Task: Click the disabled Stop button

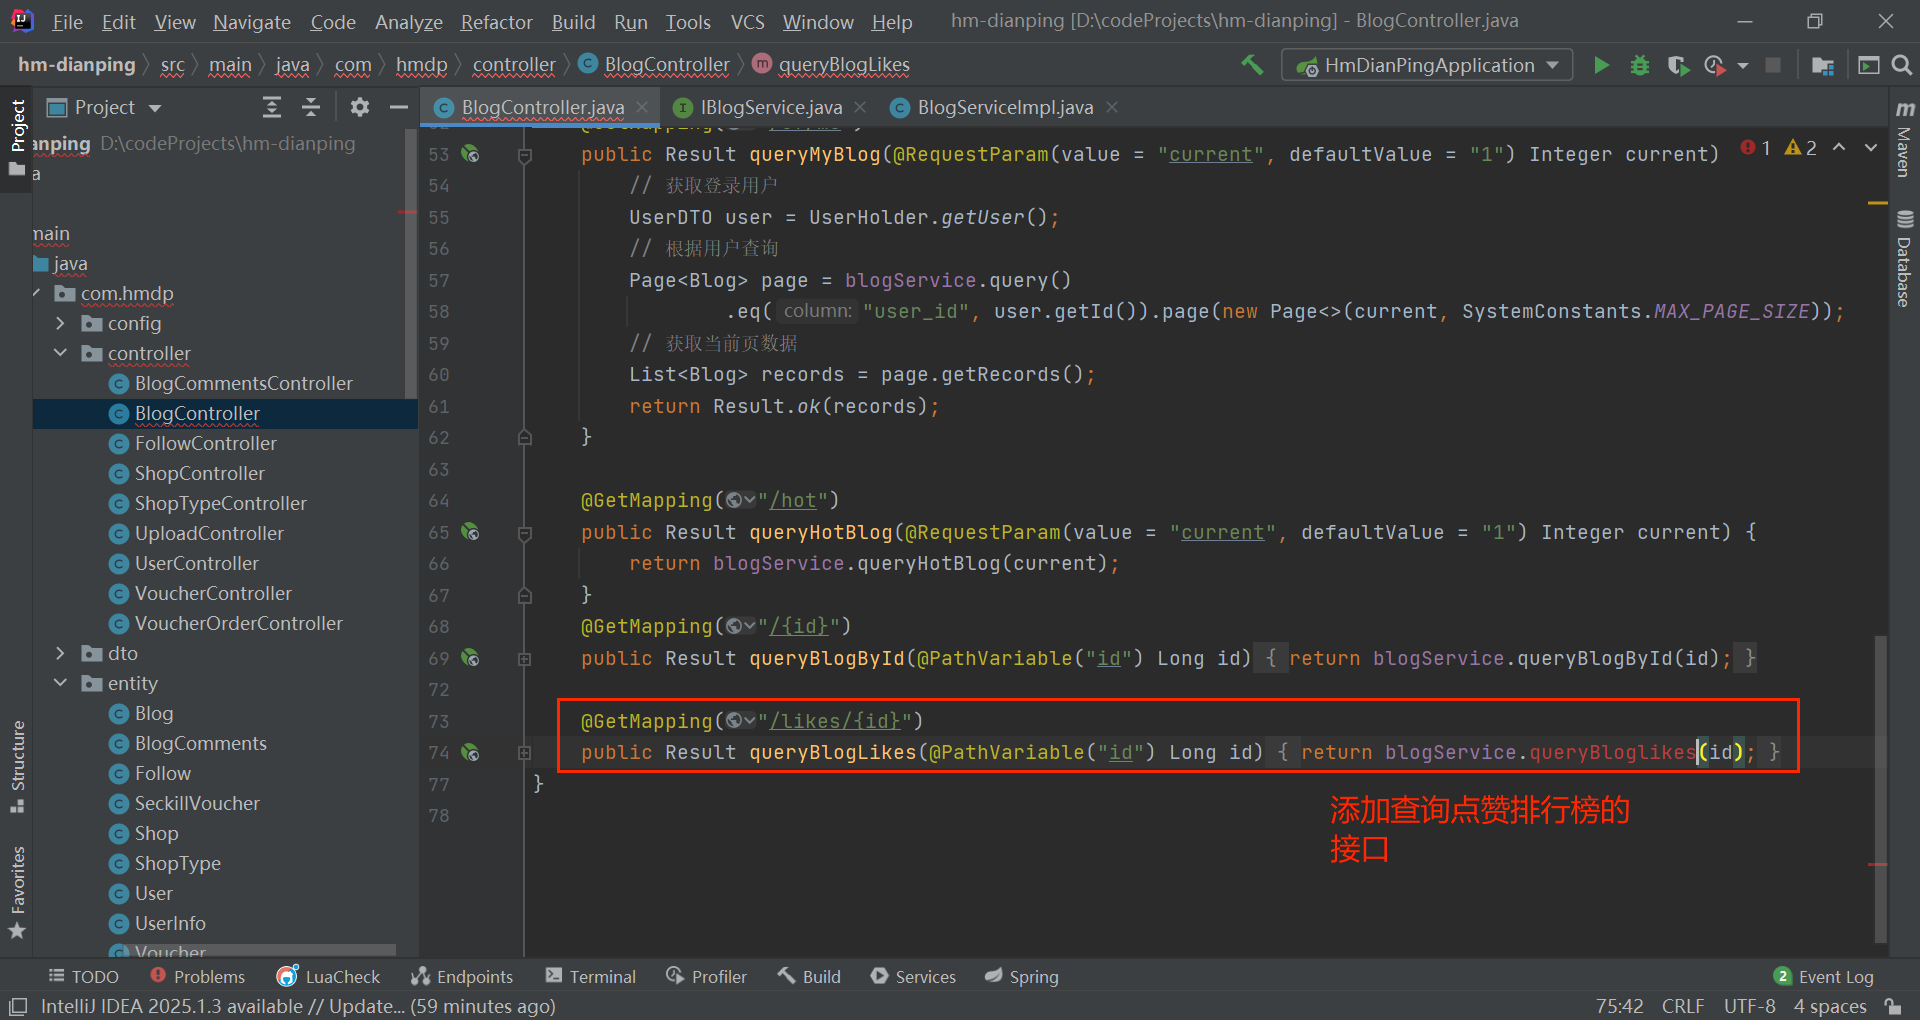Action: (x=1773, y=65)
